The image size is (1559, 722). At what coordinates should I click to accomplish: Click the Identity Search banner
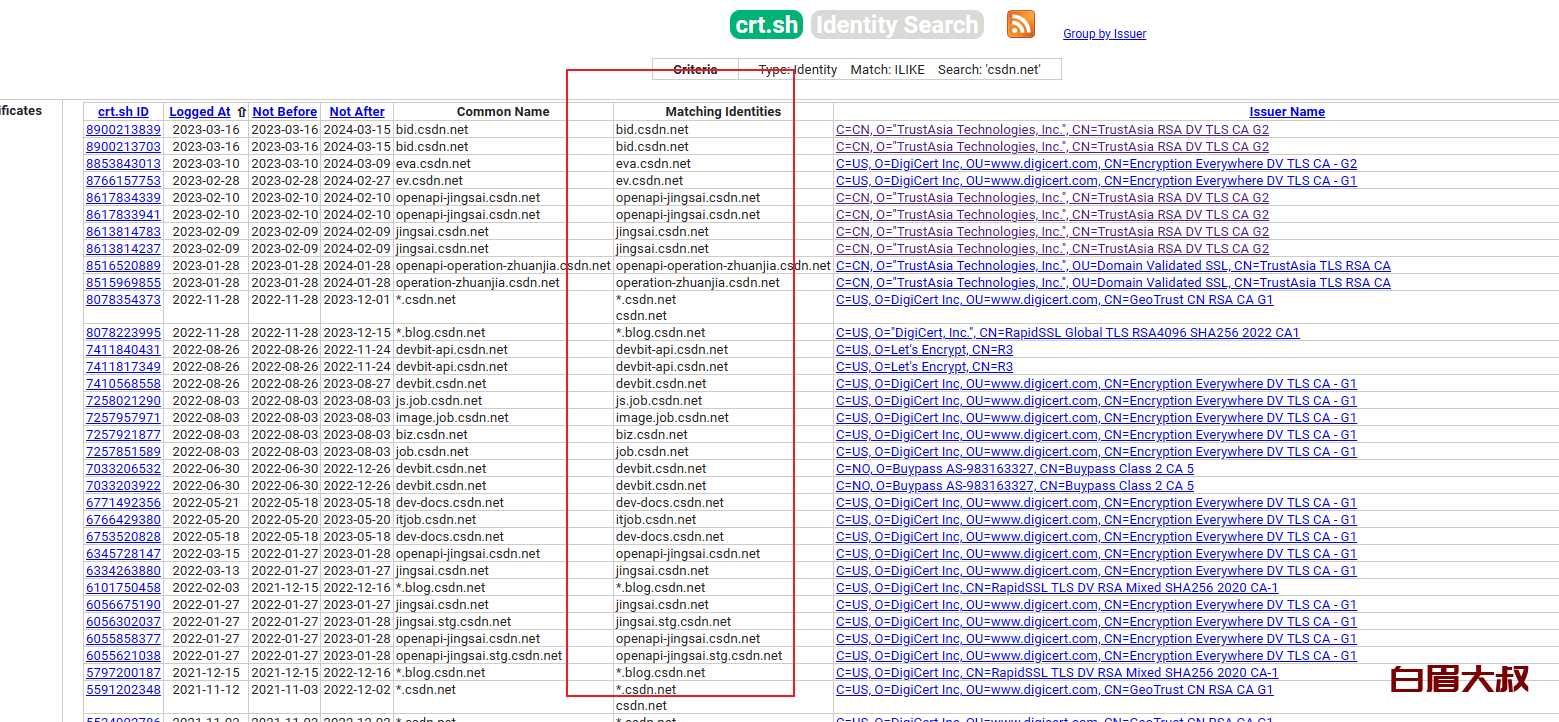pyautogui.click(x=897, y=24)
